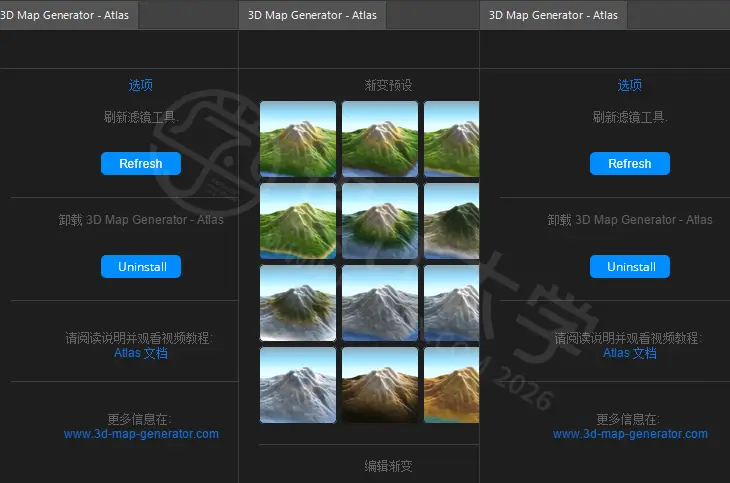Image resolution: width=730 pixels, height=483 pixels.
Task: Click Uninstall button in right panel
Action: (629, 266)
